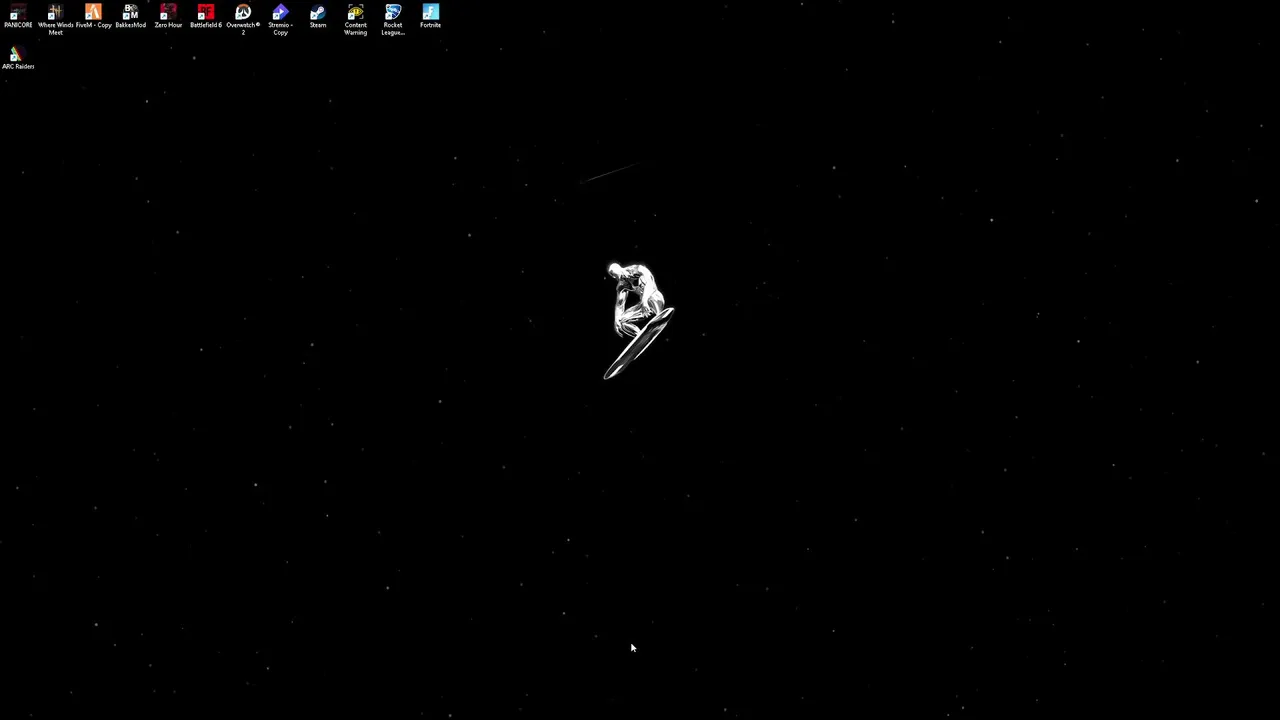Select the Where Winds Meet shortcut
The image size is (1280, 720).
(55, 20)
